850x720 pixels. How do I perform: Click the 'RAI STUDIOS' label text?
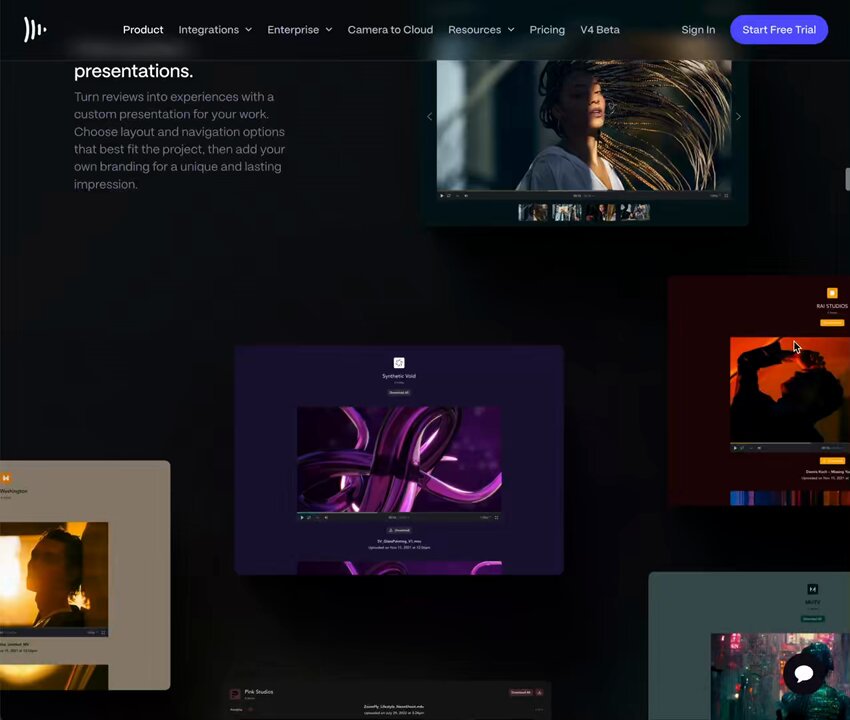832,306
